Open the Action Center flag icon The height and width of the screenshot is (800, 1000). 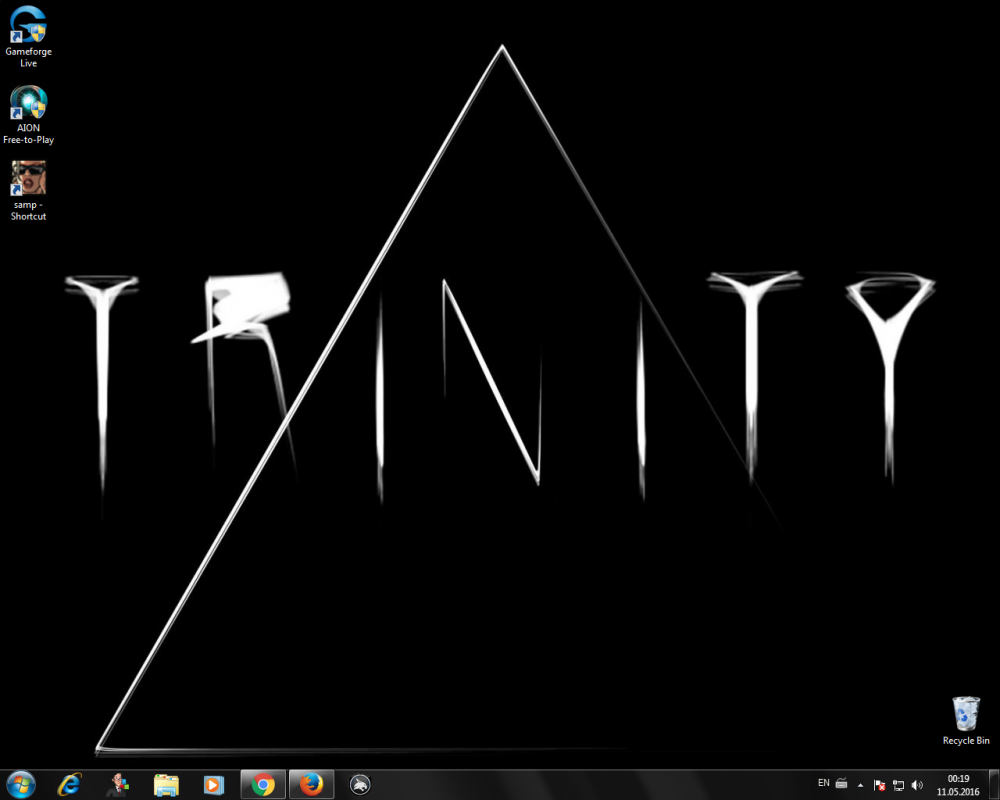(879, 785)
